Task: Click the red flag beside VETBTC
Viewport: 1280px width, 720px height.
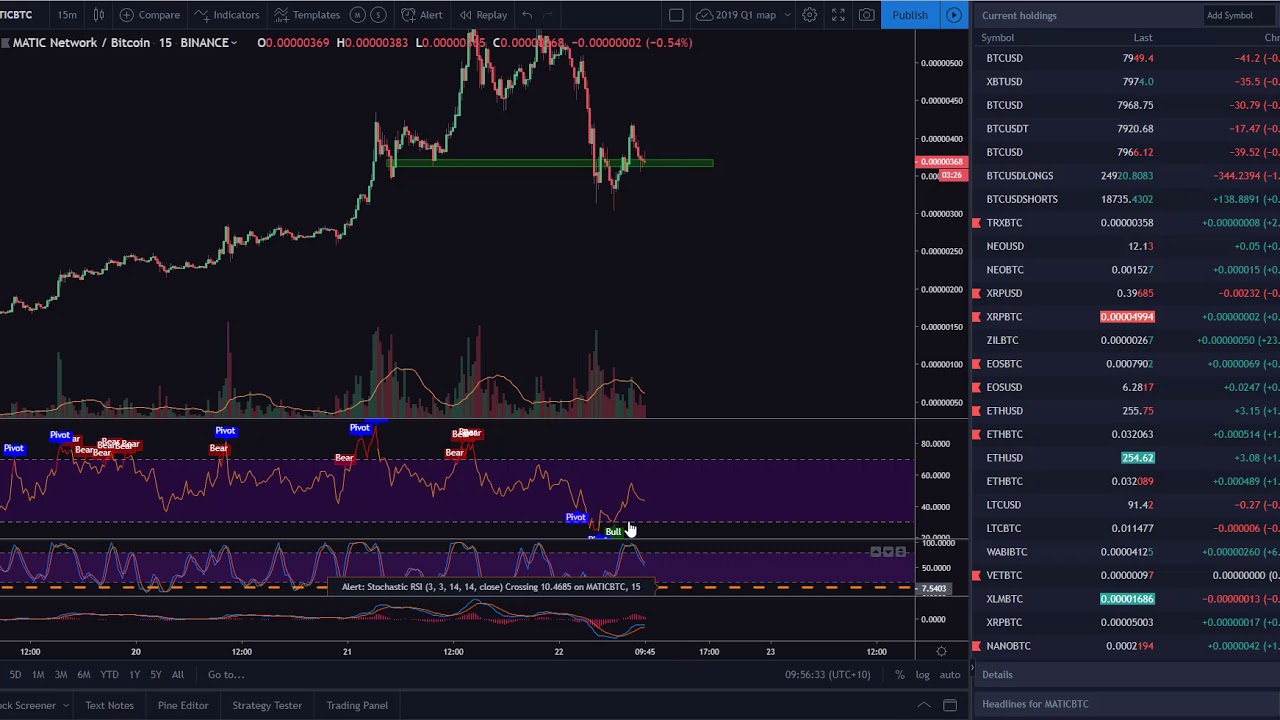Action: click(976, 575)
